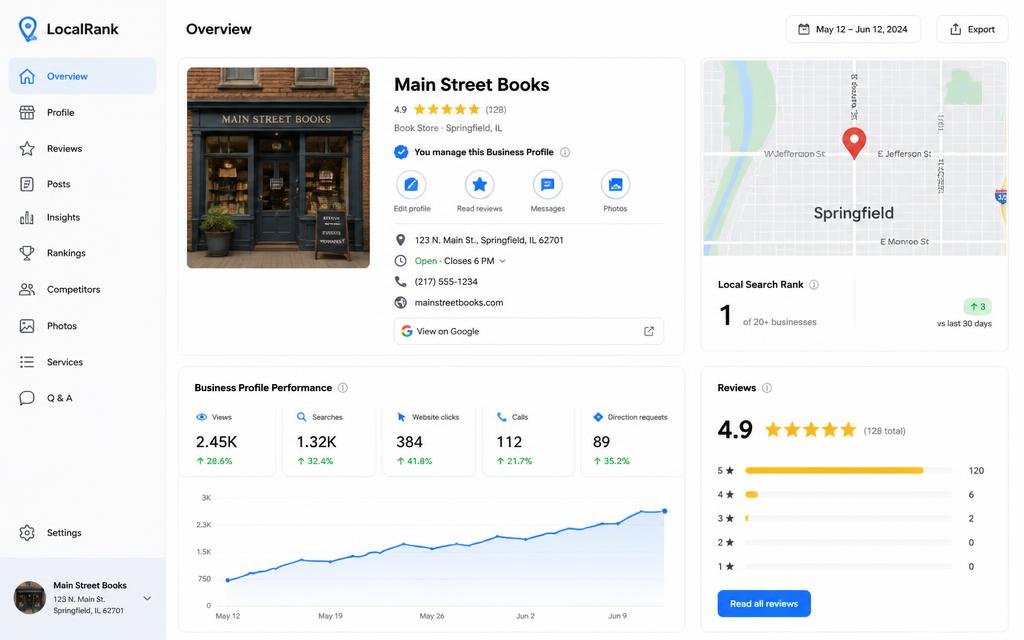Click the Photos quick action icon
This screenshot has width=1024, height=640.
pos(615,185)
